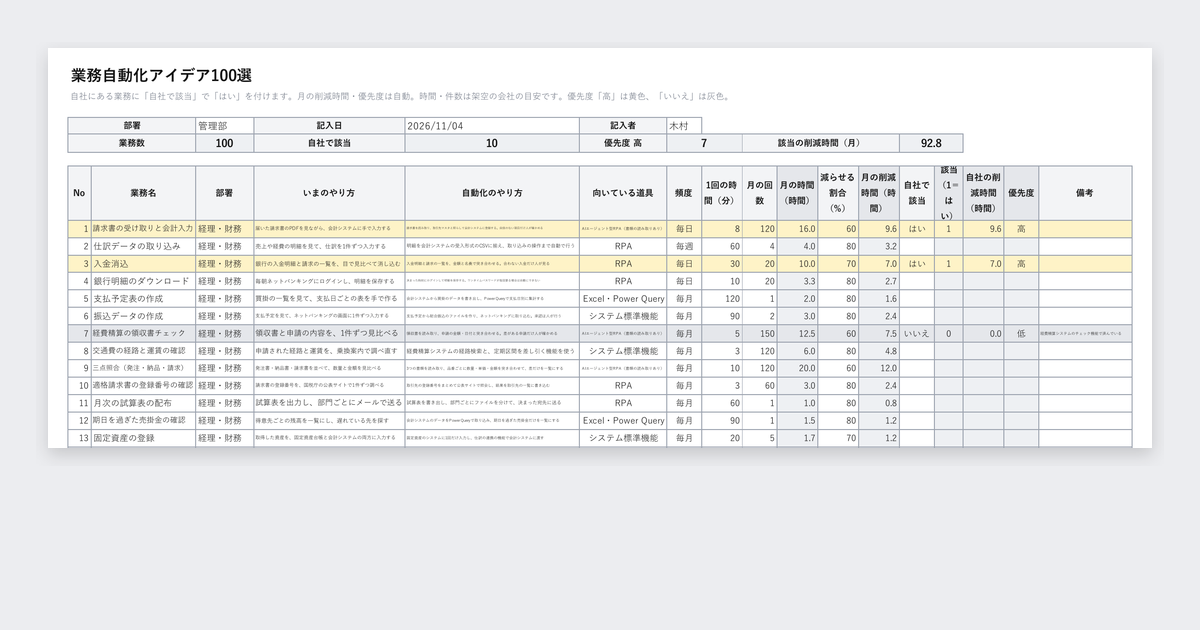Viewport: 1200px width, 630px height.
Task: Click システム標準機能 cell for 振込データの作成
Action: (x=623, y=316)
